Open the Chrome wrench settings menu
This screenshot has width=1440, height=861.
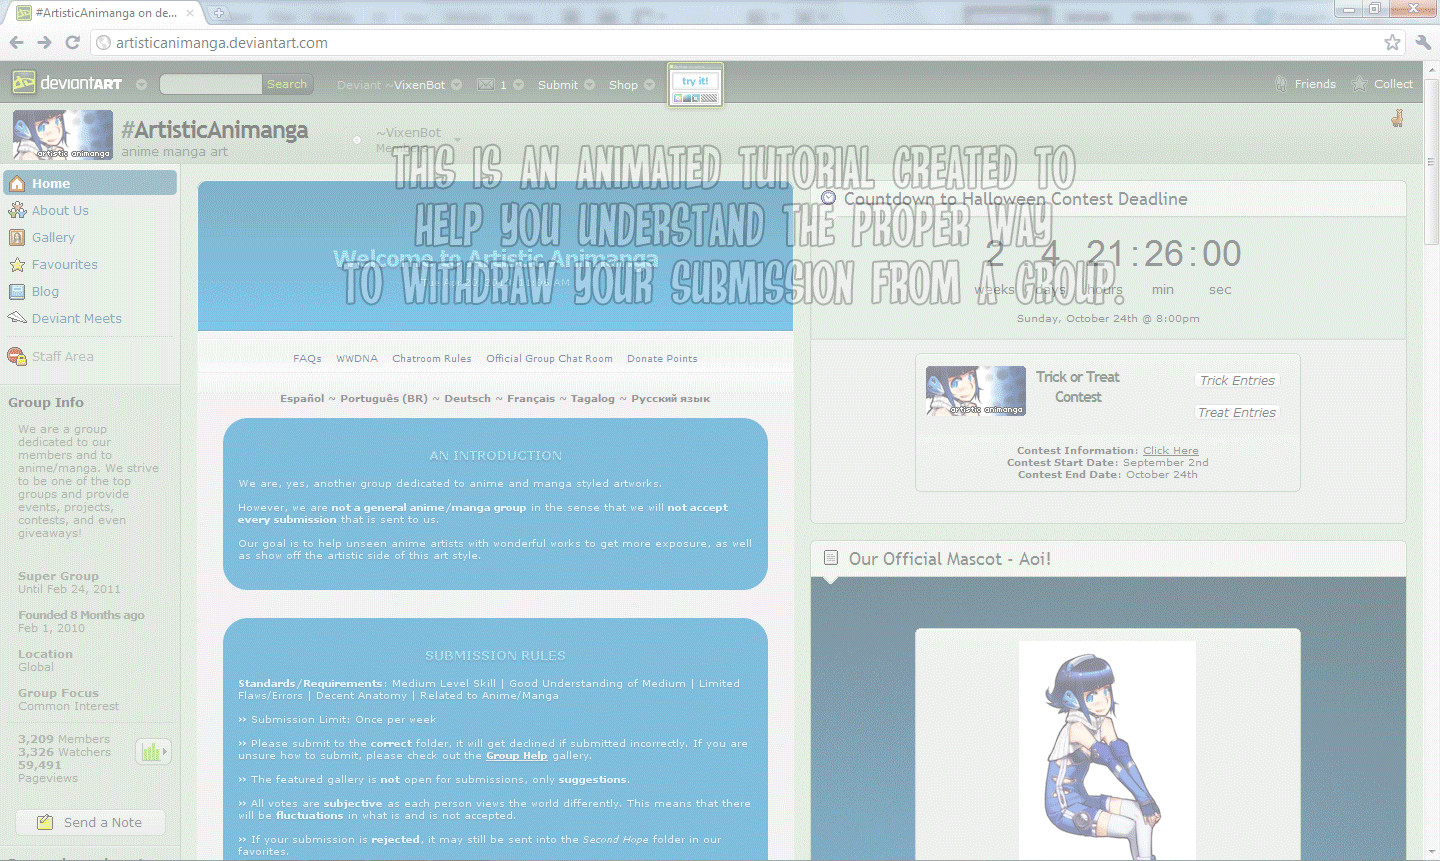[1423, 42]
